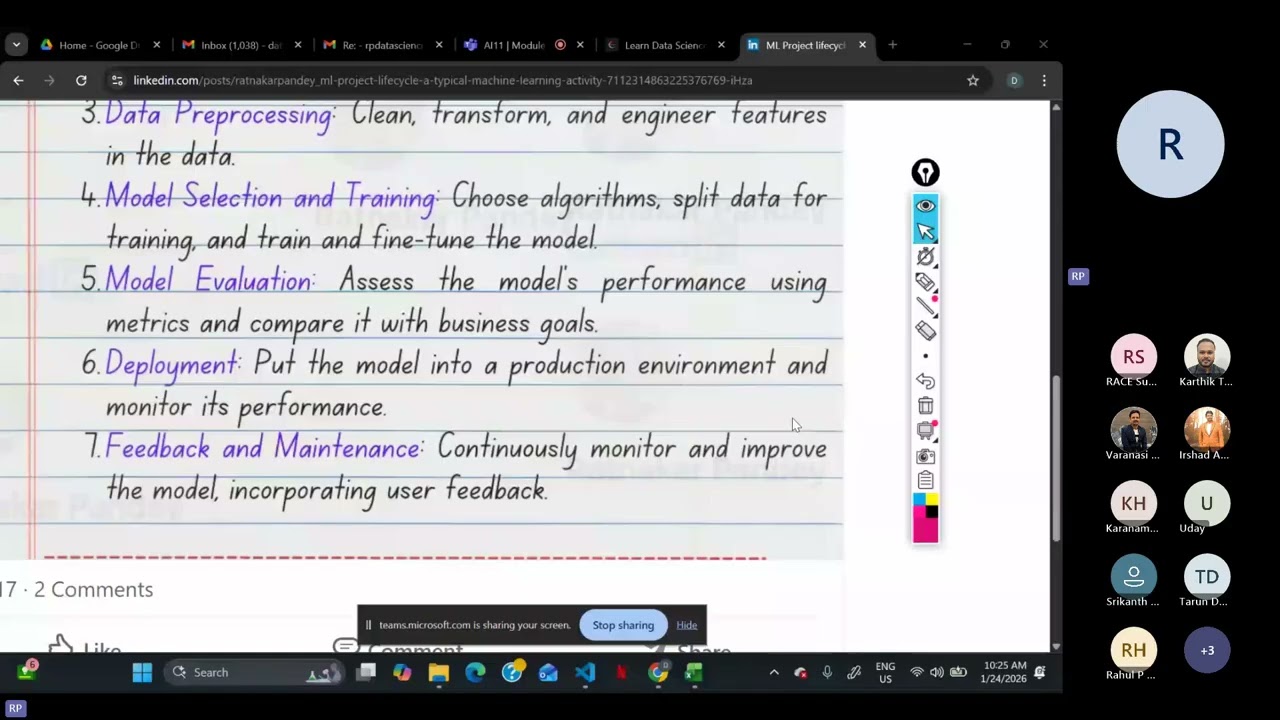The height and width of the screenshot is (720, 1280).
Task: Toggle ink visibility with the eye icon
Action: pyautogui.click(x=925, y=206)
